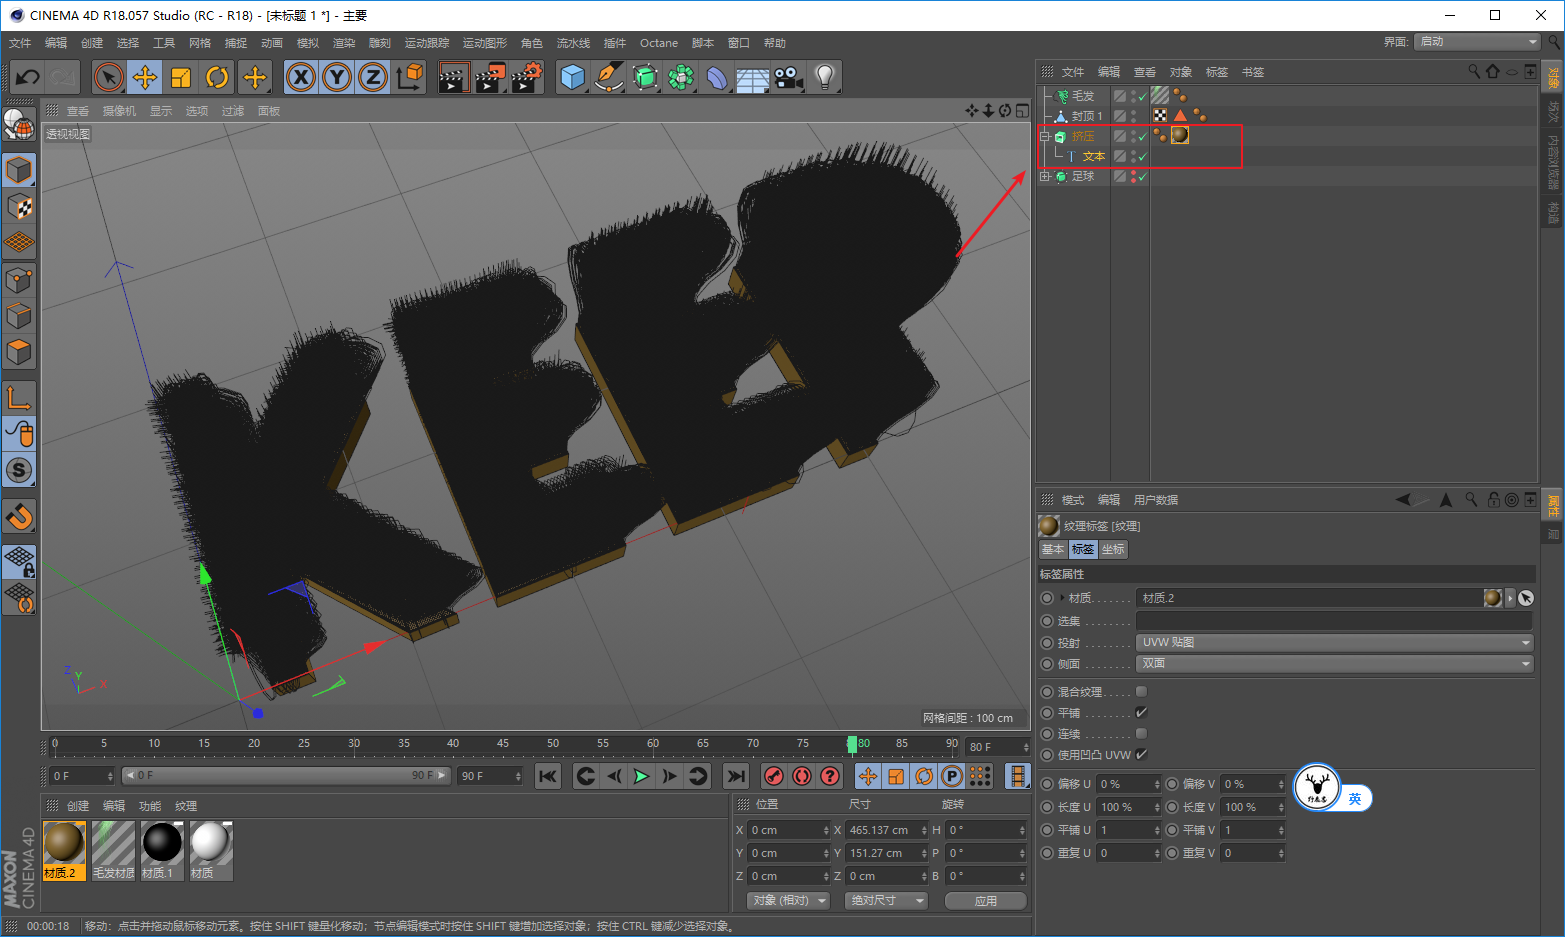1565x937 pixels.
Task: Switch to the 坐标 tab in attributes
Action: pos(1113,549)
